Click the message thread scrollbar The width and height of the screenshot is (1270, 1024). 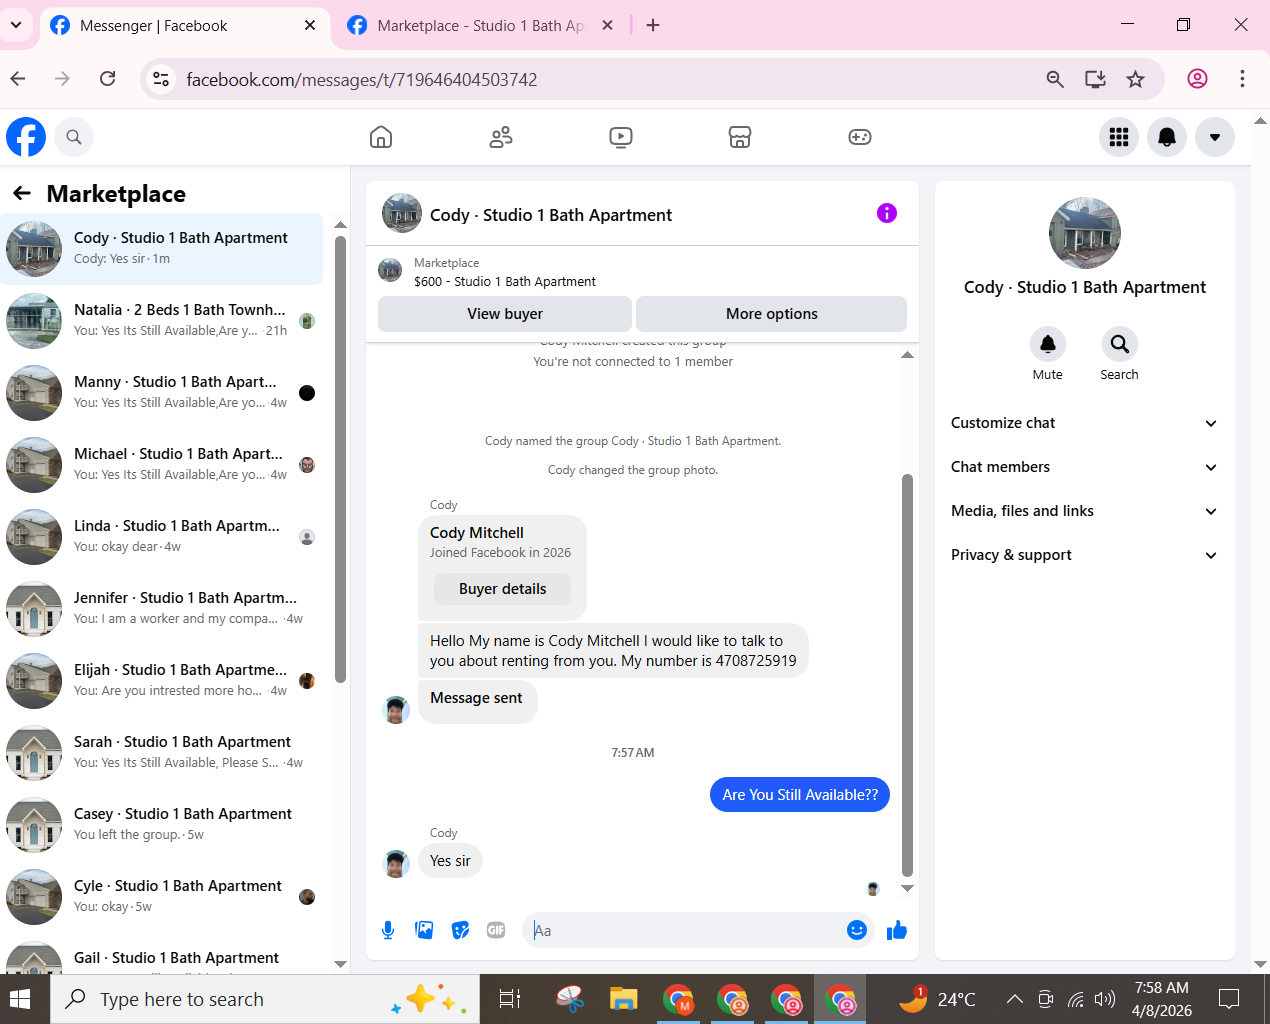[908, 675]
